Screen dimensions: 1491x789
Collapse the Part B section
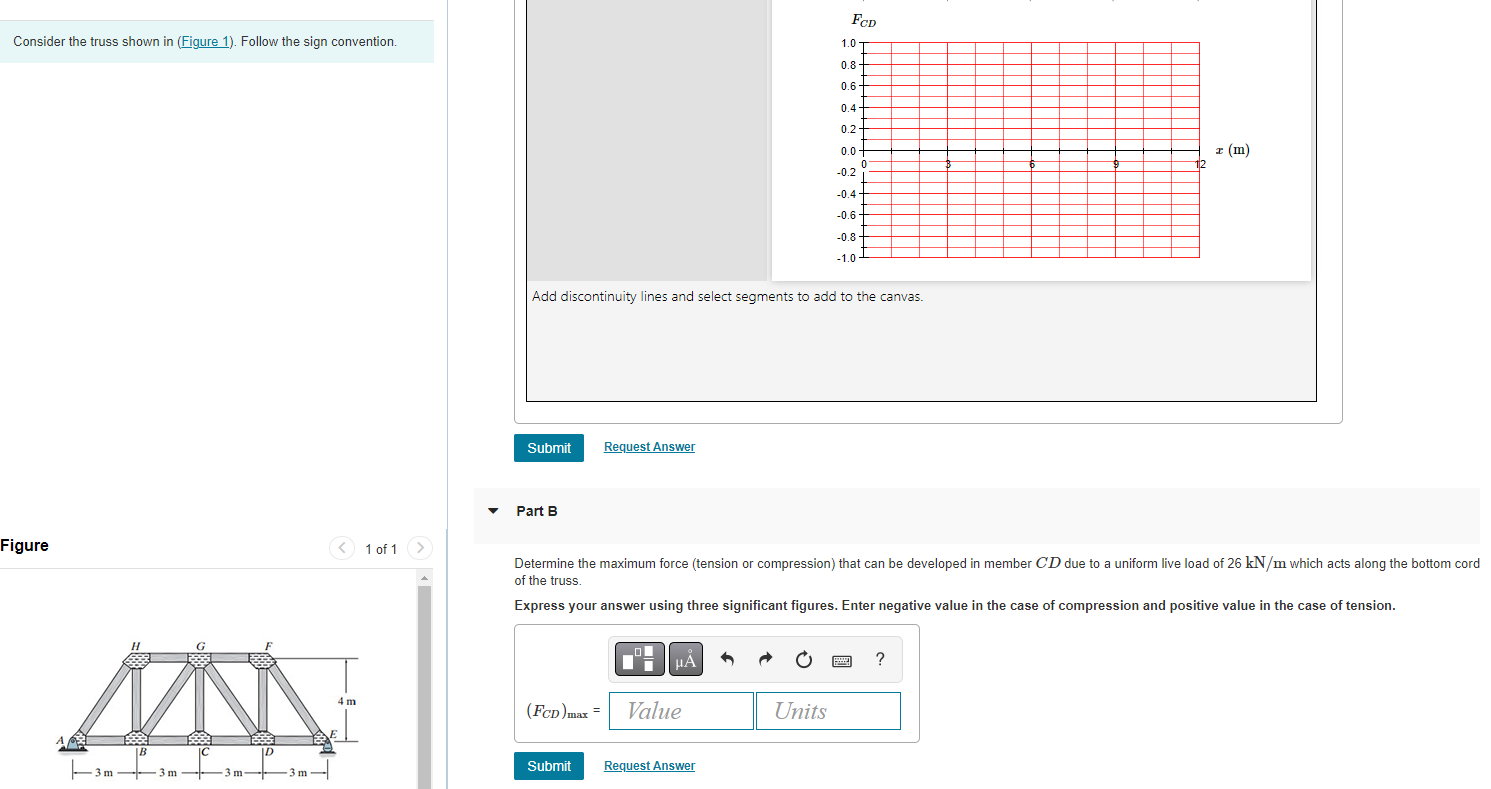[493, 510]
